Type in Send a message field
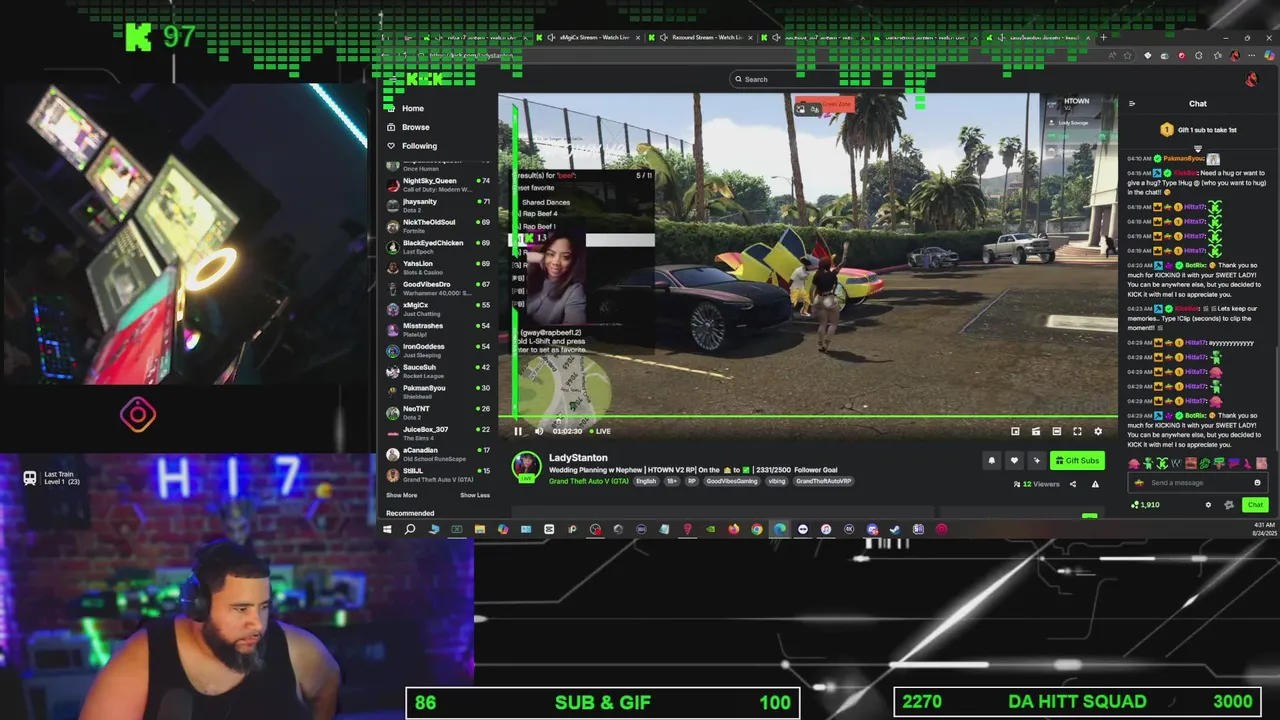Screen dimensions: 1280x720 point(1197,483)
